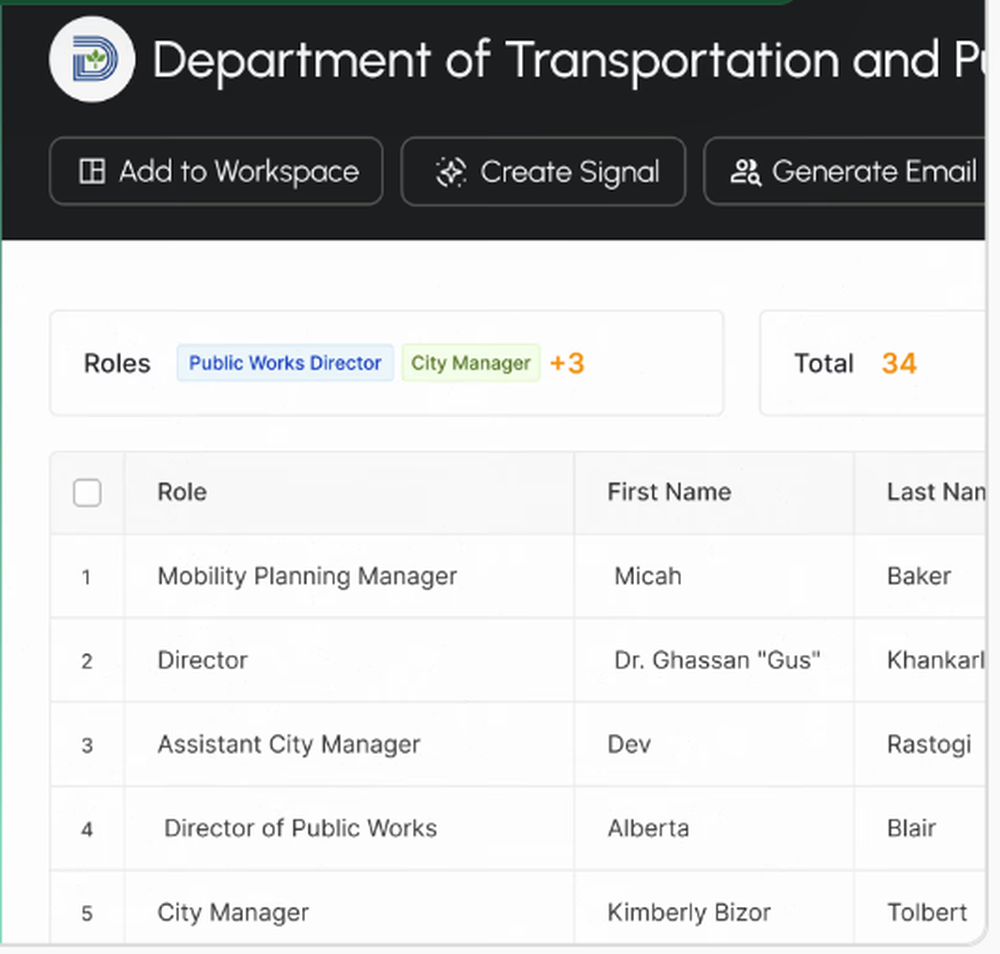1000x954 pixels.
Task: Select the Public Works Director role chip
Action: 284,363
